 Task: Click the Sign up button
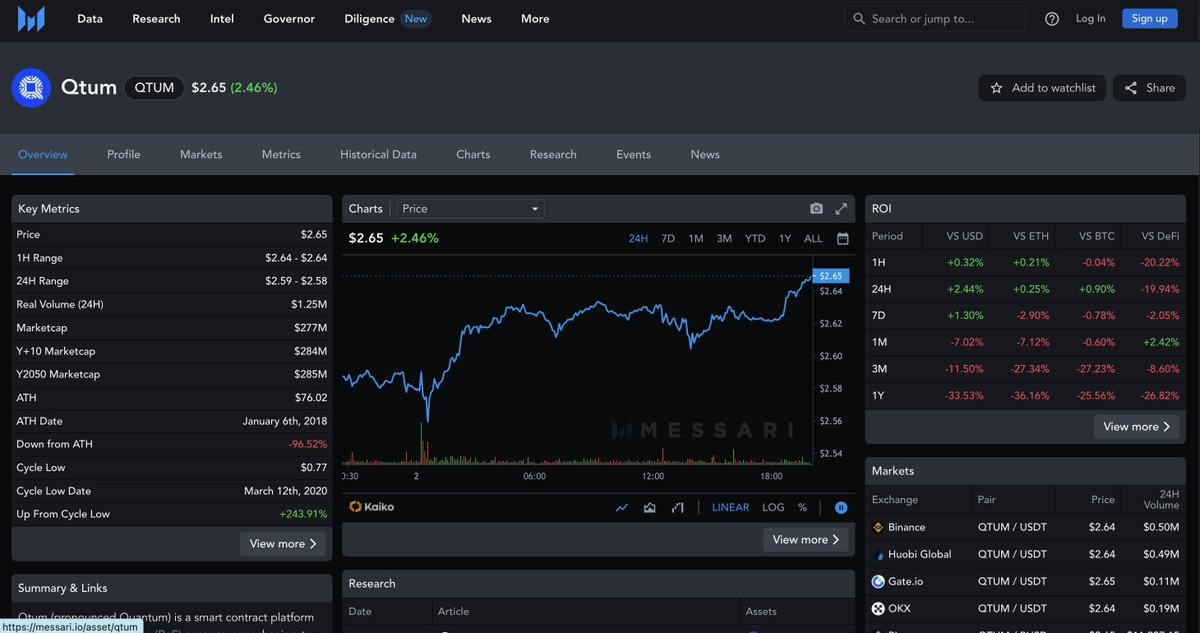point(1149,19)
